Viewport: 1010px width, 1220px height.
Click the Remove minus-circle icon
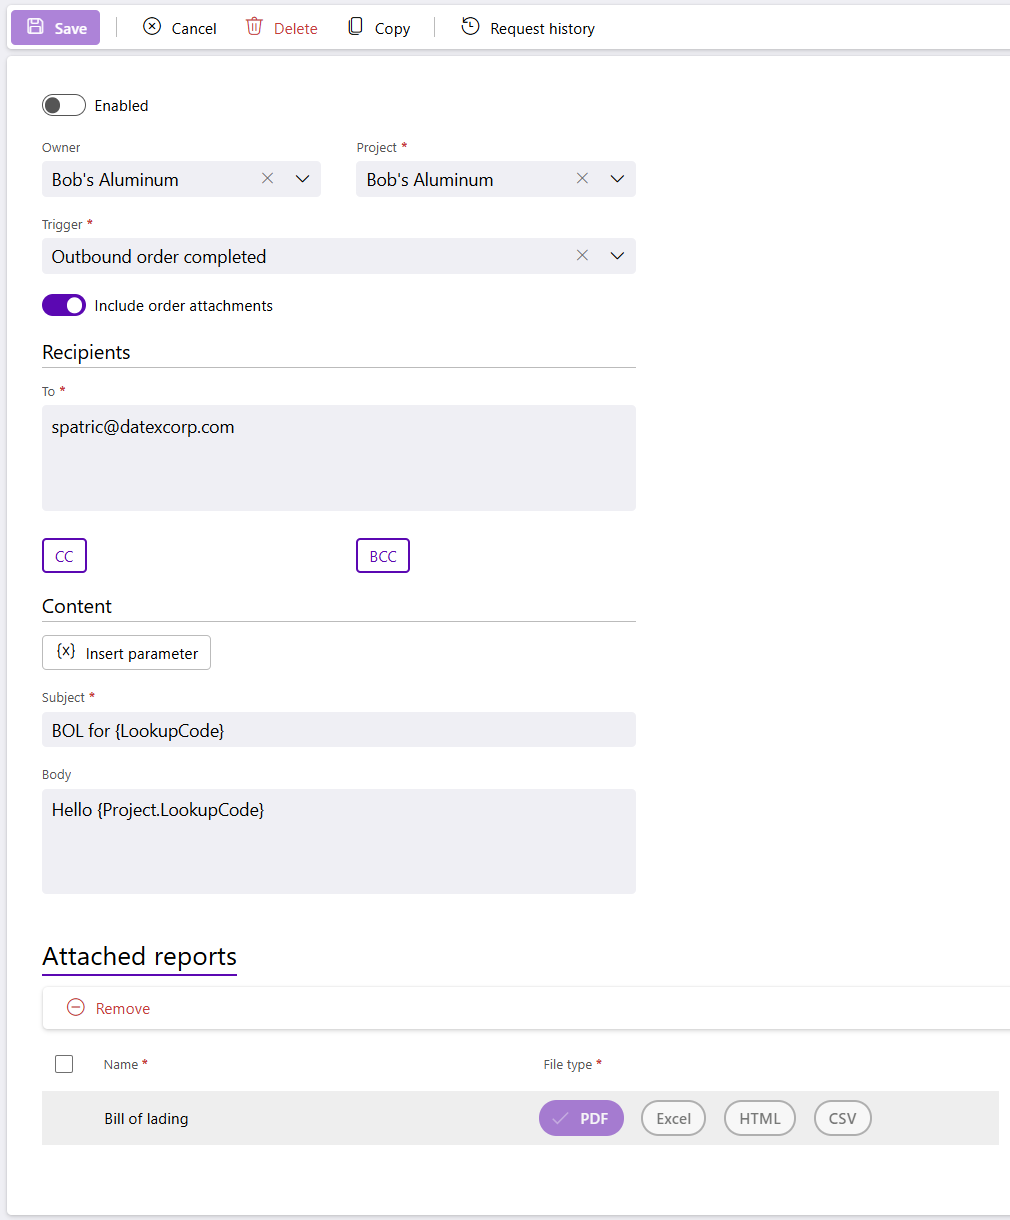(76, 1008)
